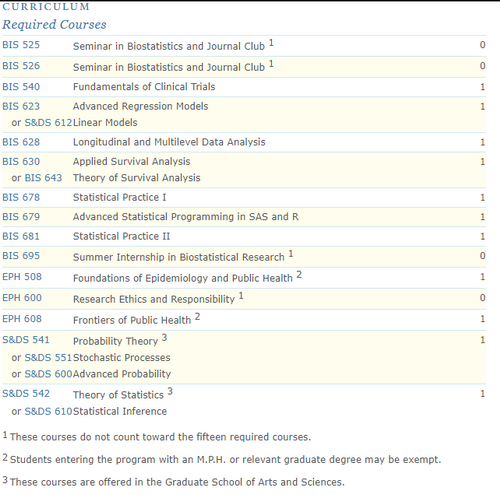The width and height of the screenshot is (500, 495).
Task: Open the BIS 525 course link
Action: pyautogui.click(x=21, y=45)
